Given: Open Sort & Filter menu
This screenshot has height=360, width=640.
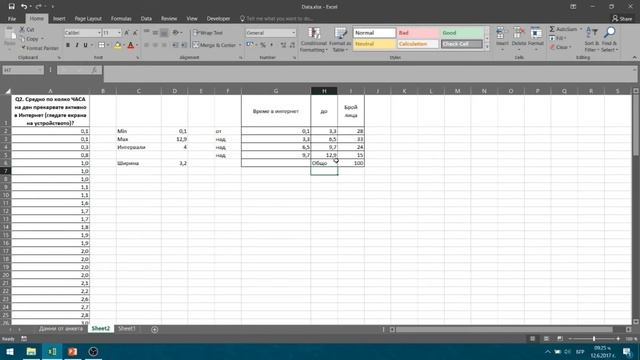Looking at the screenshot, I should tap(591, 40).
